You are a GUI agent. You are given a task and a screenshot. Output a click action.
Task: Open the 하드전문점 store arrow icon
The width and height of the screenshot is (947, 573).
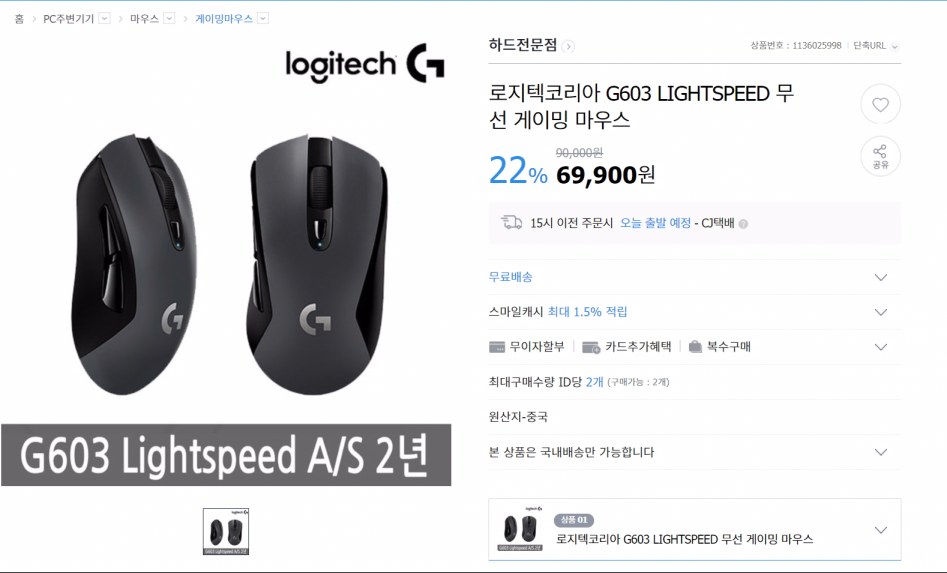[568, 46]
